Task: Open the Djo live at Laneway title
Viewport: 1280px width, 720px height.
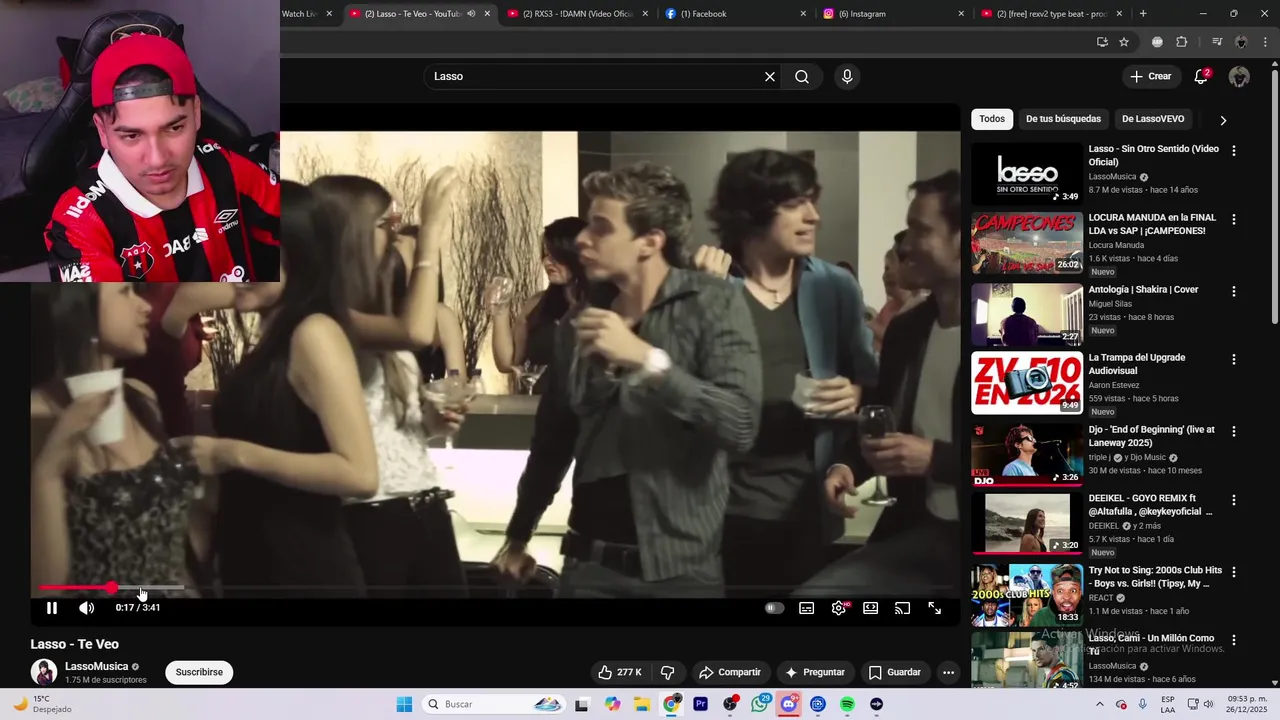Action: click(1151, 436)
